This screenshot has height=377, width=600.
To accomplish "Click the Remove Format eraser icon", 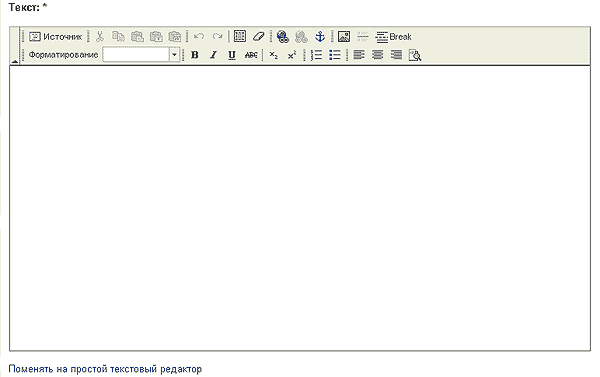I will (x=259, y=36).
